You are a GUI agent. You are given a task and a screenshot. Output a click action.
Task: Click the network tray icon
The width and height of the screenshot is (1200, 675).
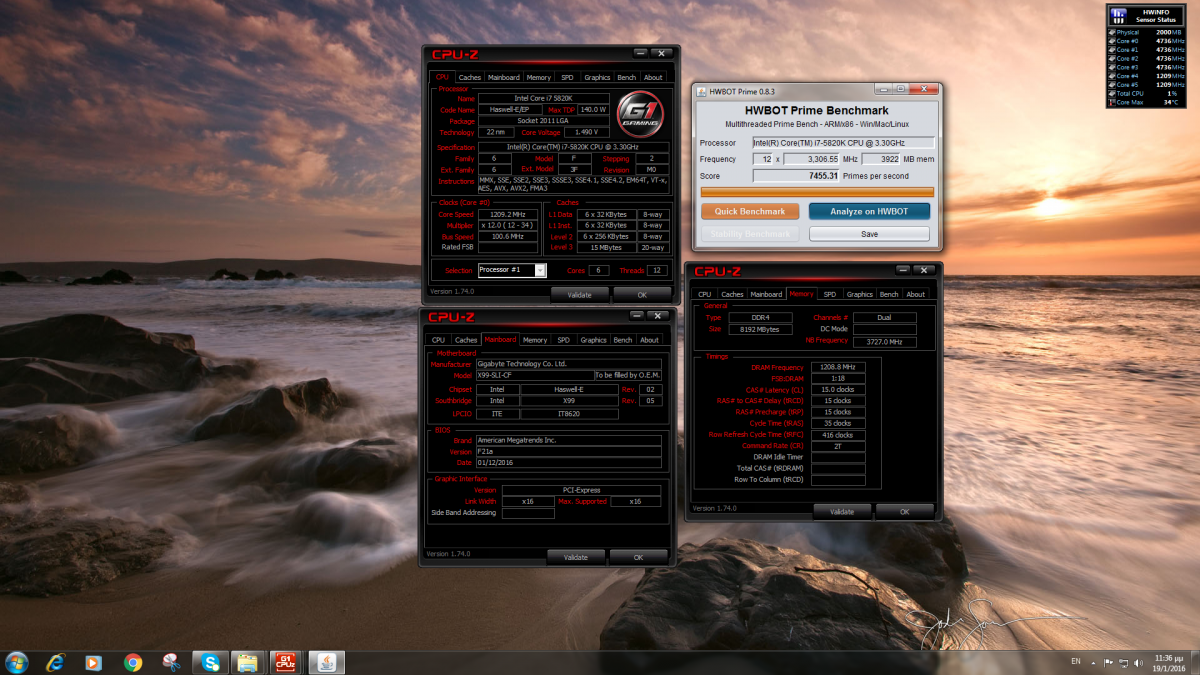coord(1125,662)
